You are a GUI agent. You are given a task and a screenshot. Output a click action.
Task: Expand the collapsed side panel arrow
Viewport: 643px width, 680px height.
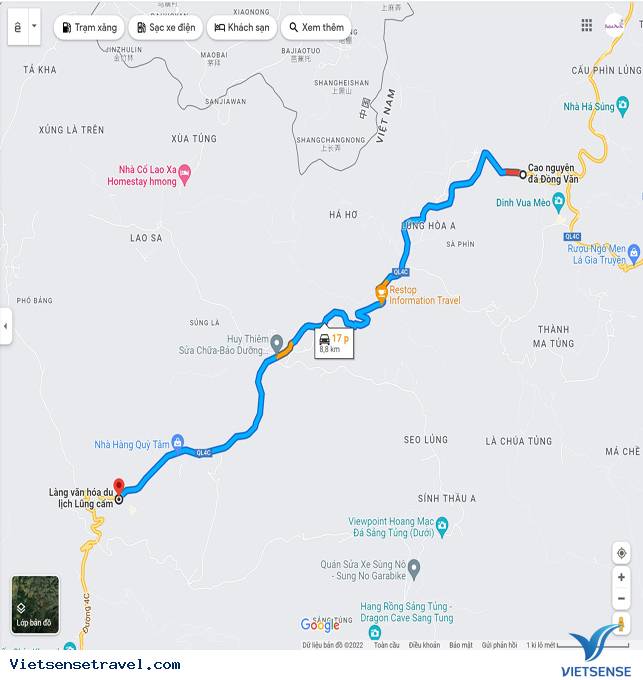click(x=5, y=326)
